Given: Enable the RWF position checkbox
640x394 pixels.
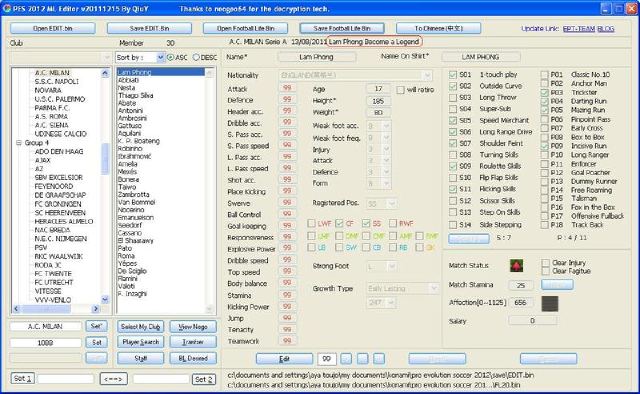Looking at the screenshot, I should click(393, 223).
